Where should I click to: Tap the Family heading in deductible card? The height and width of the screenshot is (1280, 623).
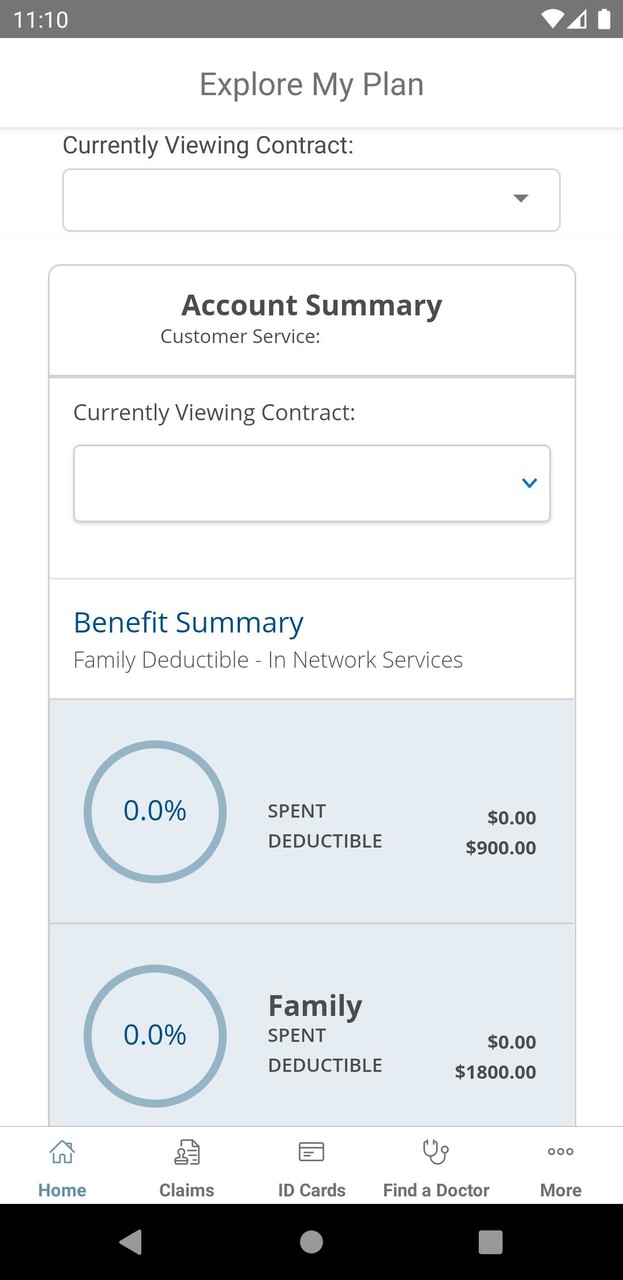(x=315, y=1006)
